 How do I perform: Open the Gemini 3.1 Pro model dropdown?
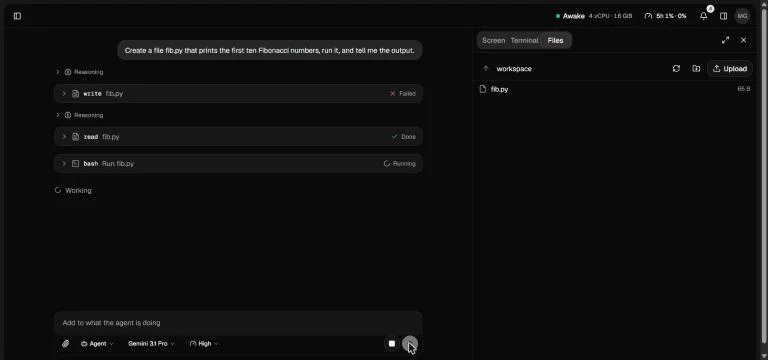151,344
